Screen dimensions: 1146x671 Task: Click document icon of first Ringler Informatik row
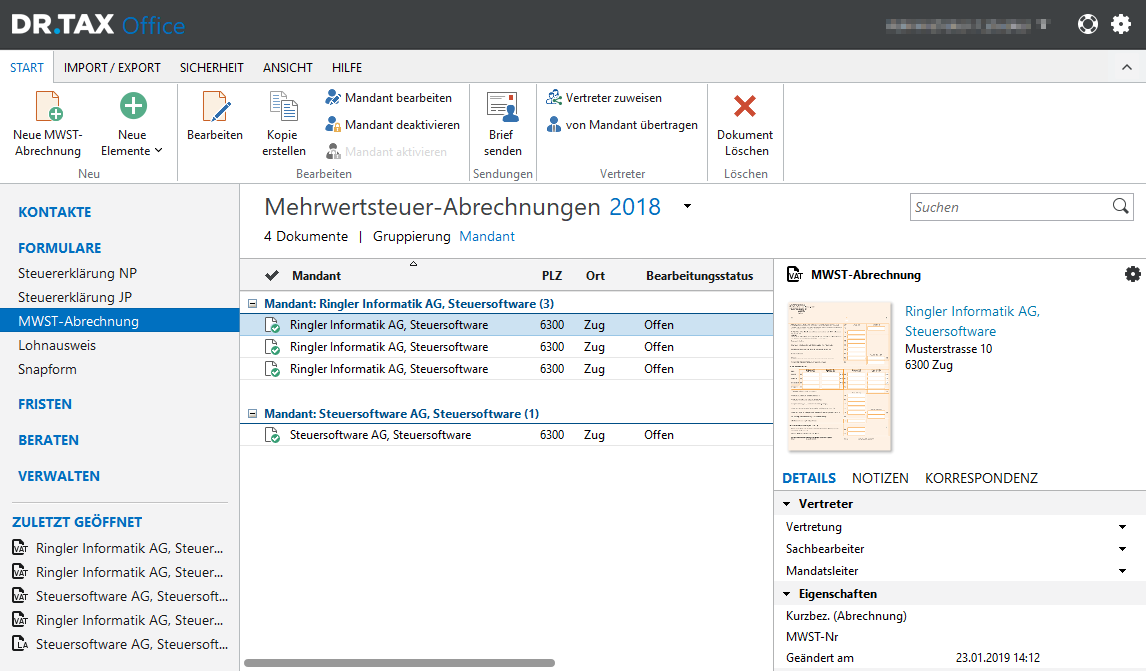pos(272,325)
